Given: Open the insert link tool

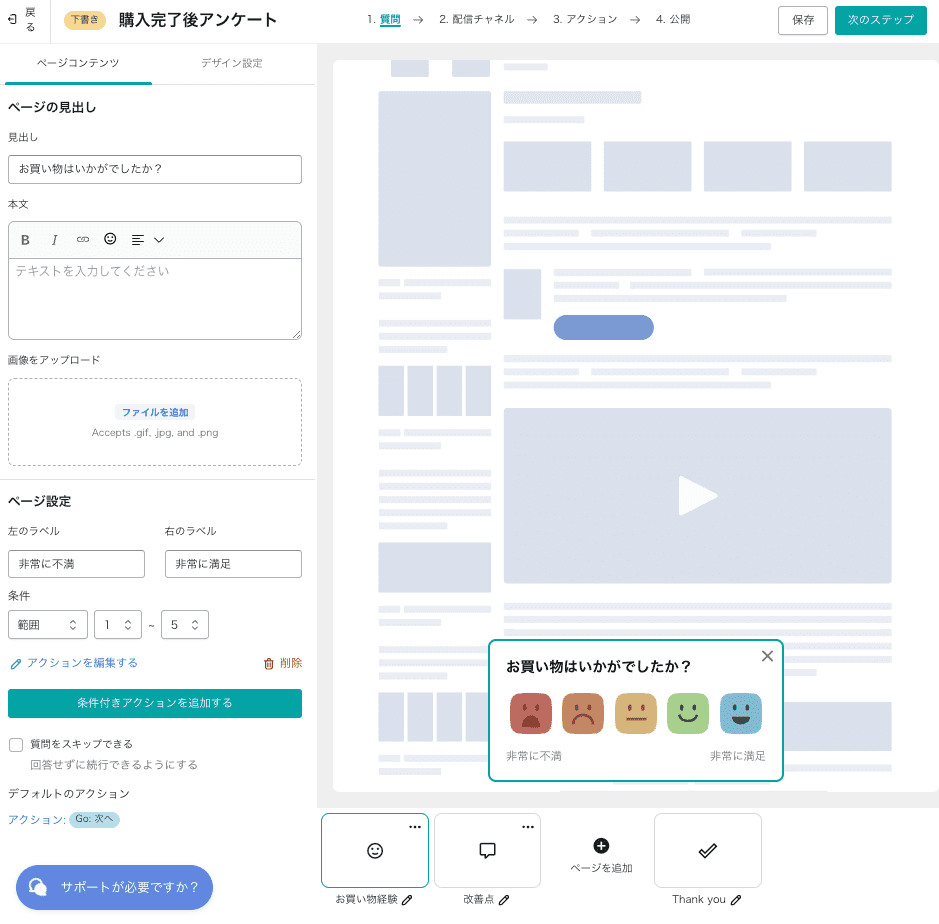Looking at the screenshot, I should pos(82,240).
